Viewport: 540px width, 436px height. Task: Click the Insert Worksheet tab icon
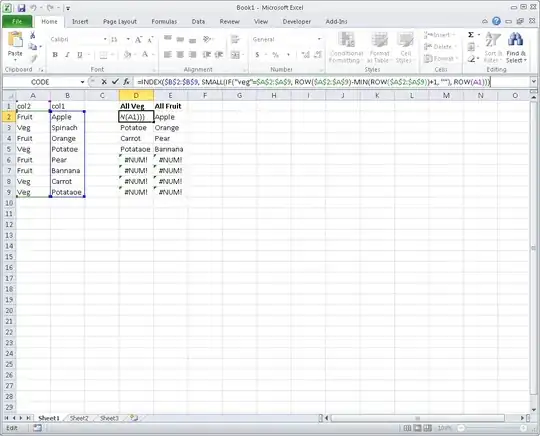coord(134,418)
